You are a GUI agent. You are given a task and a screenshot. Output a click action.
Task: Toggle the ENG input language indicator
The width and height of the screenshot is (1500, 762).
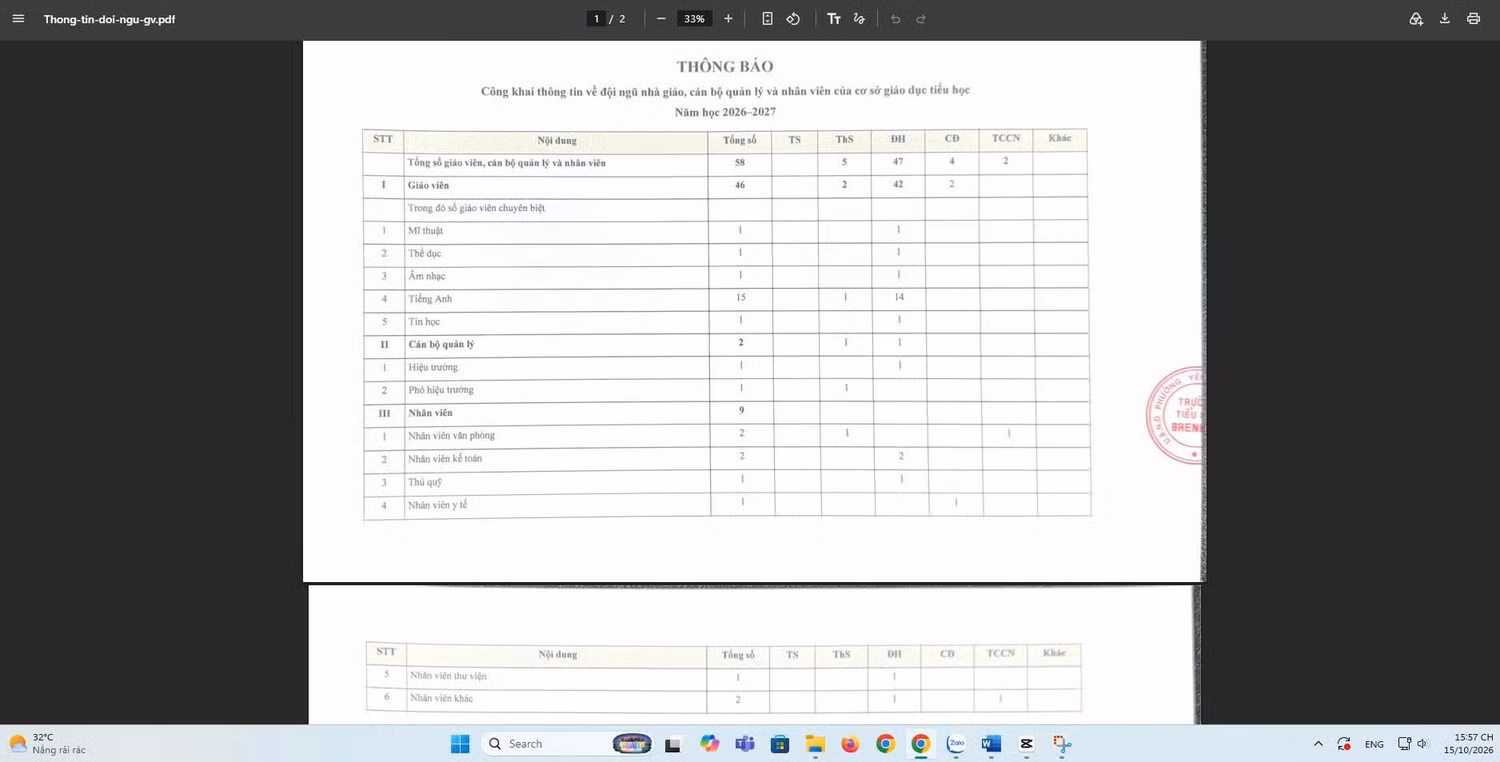click(x=1374, y=744)
